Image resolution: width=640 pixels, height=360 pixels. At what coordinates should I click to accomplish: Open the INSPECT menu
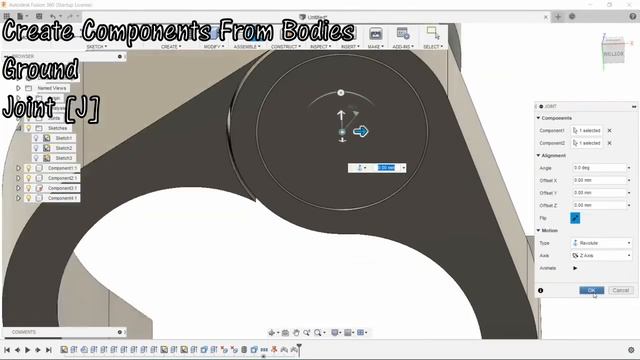click(x=320, y=47)
